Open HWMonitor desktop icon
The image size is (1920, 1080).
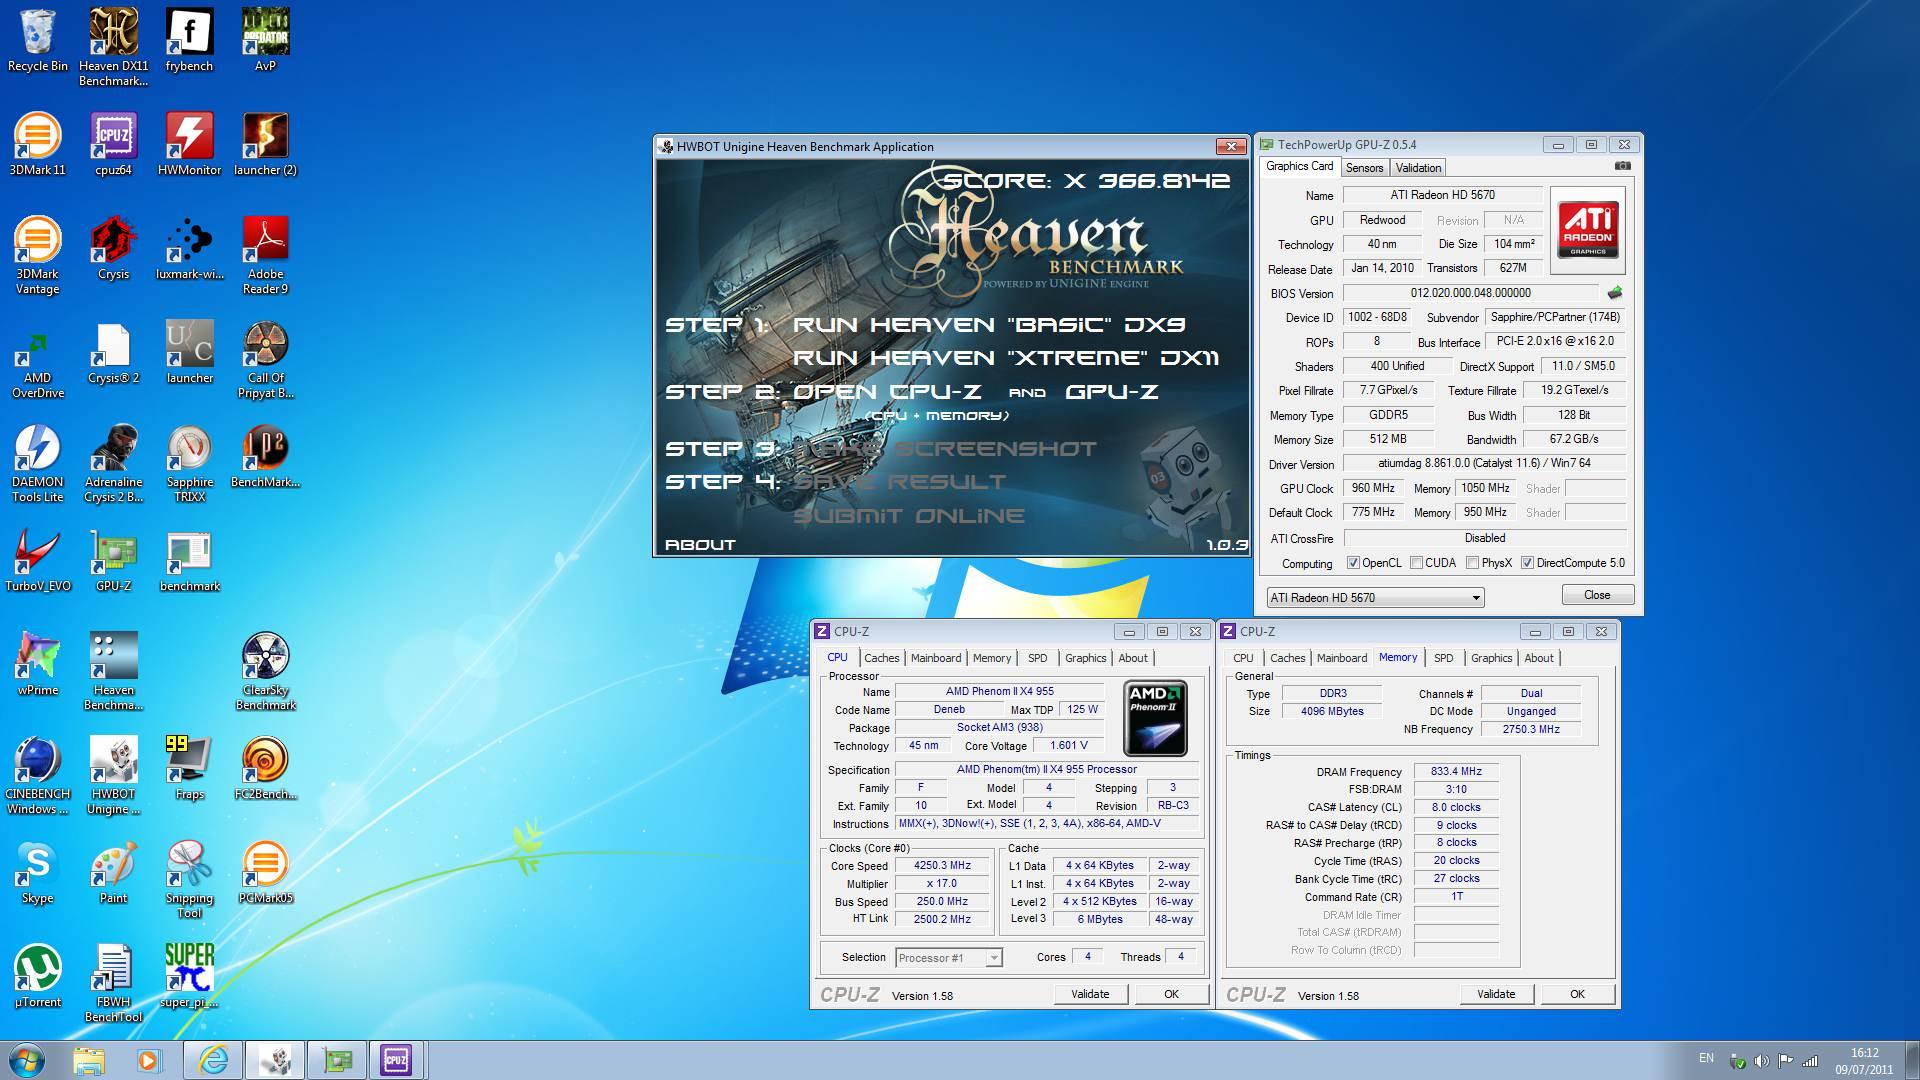click(189, 144)
